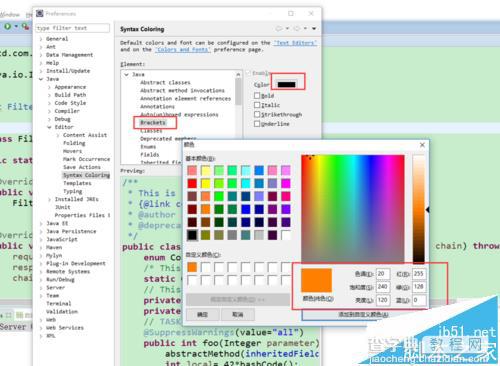Expand the General preferences node
This screenshot has height=366, width=500.
point(41,39)
